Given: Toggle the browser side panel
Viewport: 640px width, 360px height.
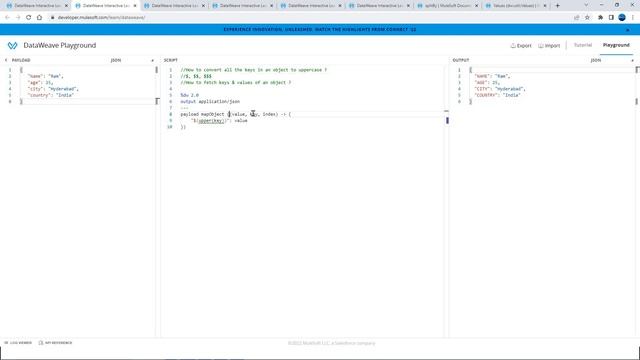Looking at the screenshot, I should pyautogui.click(x=611, y=18).
